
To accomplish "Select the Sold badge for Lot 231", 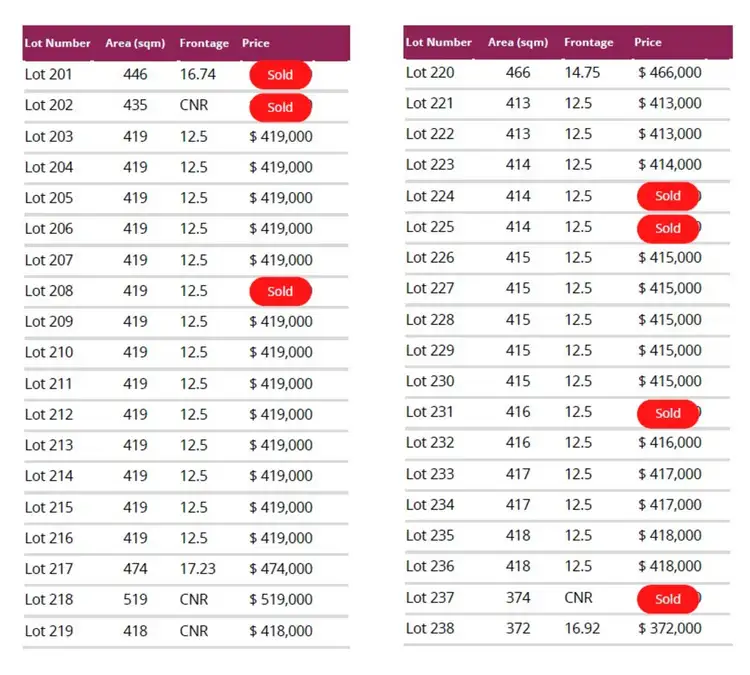I will click(x=667, y=413).
